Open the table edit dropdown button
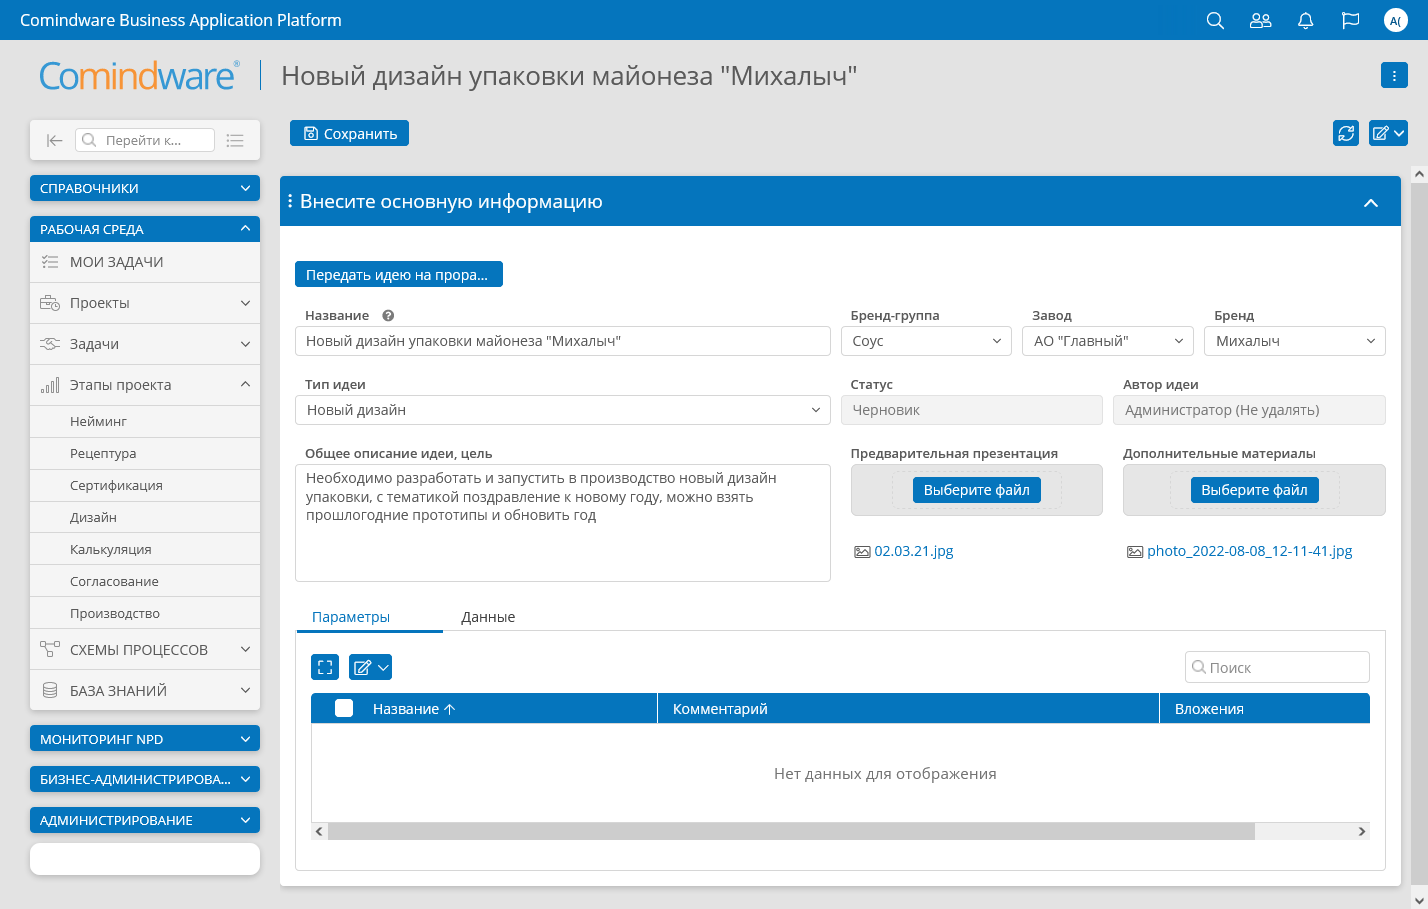Viewport: 1428px width, 909px height. (370, 667)
